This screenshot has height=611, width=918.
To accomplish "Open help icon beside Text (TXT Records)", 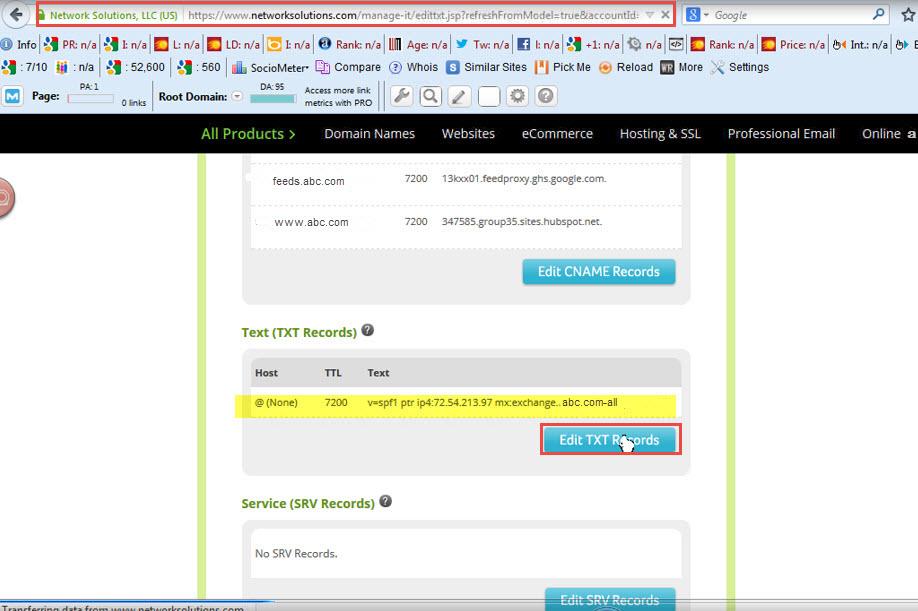I will pos(367,330).
